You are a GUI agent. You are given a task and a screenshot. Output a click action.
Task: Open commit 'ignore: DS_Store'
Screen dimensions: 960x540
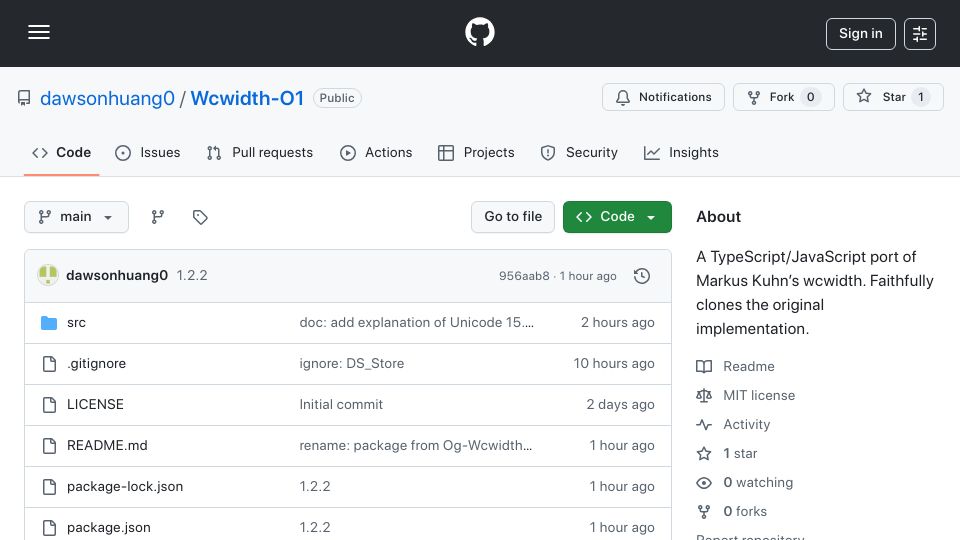(351, 364)
